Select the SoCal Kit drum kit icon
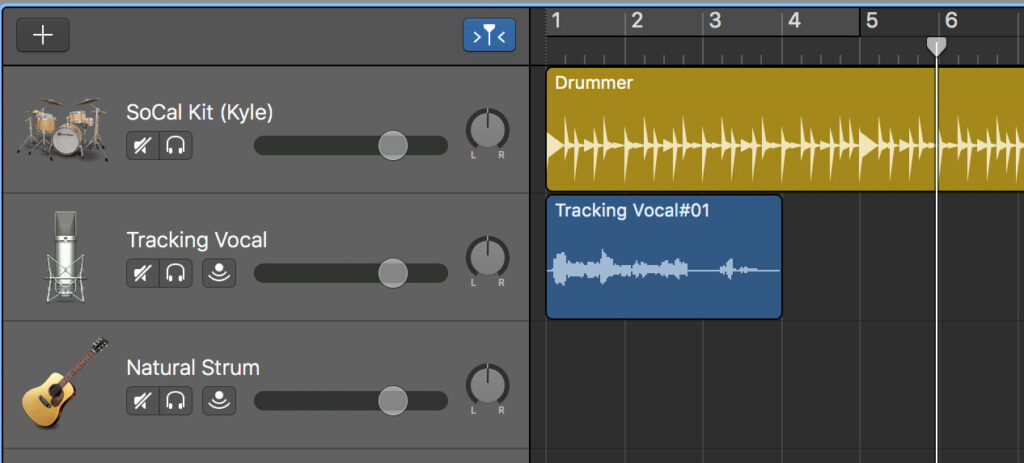The image size is (1024, 463). (x=63, y=129)
